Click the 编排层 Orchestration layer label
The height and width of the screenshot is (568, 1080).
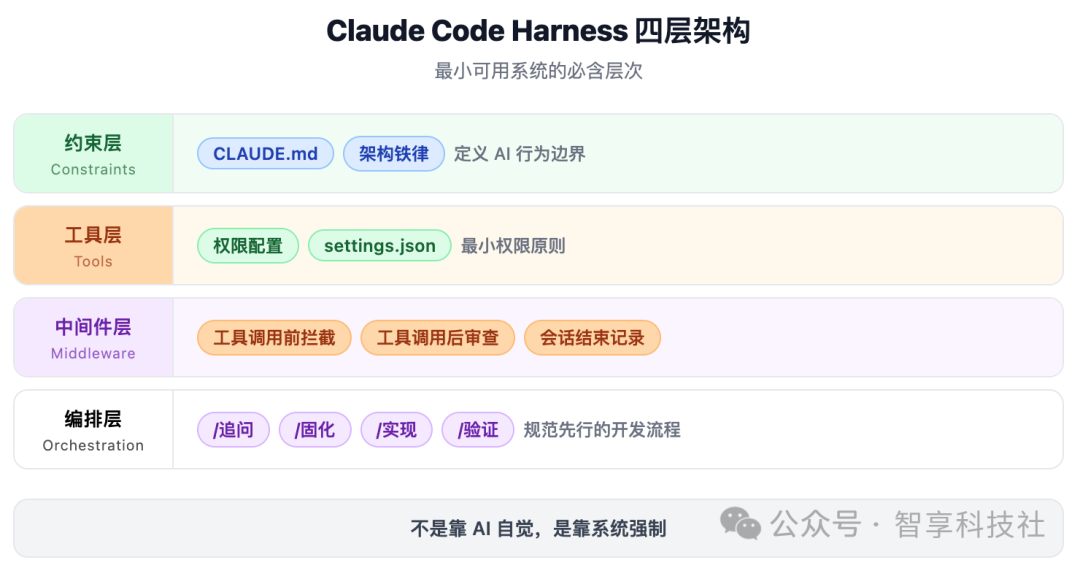pyautogui.click(x=93, y=430)
